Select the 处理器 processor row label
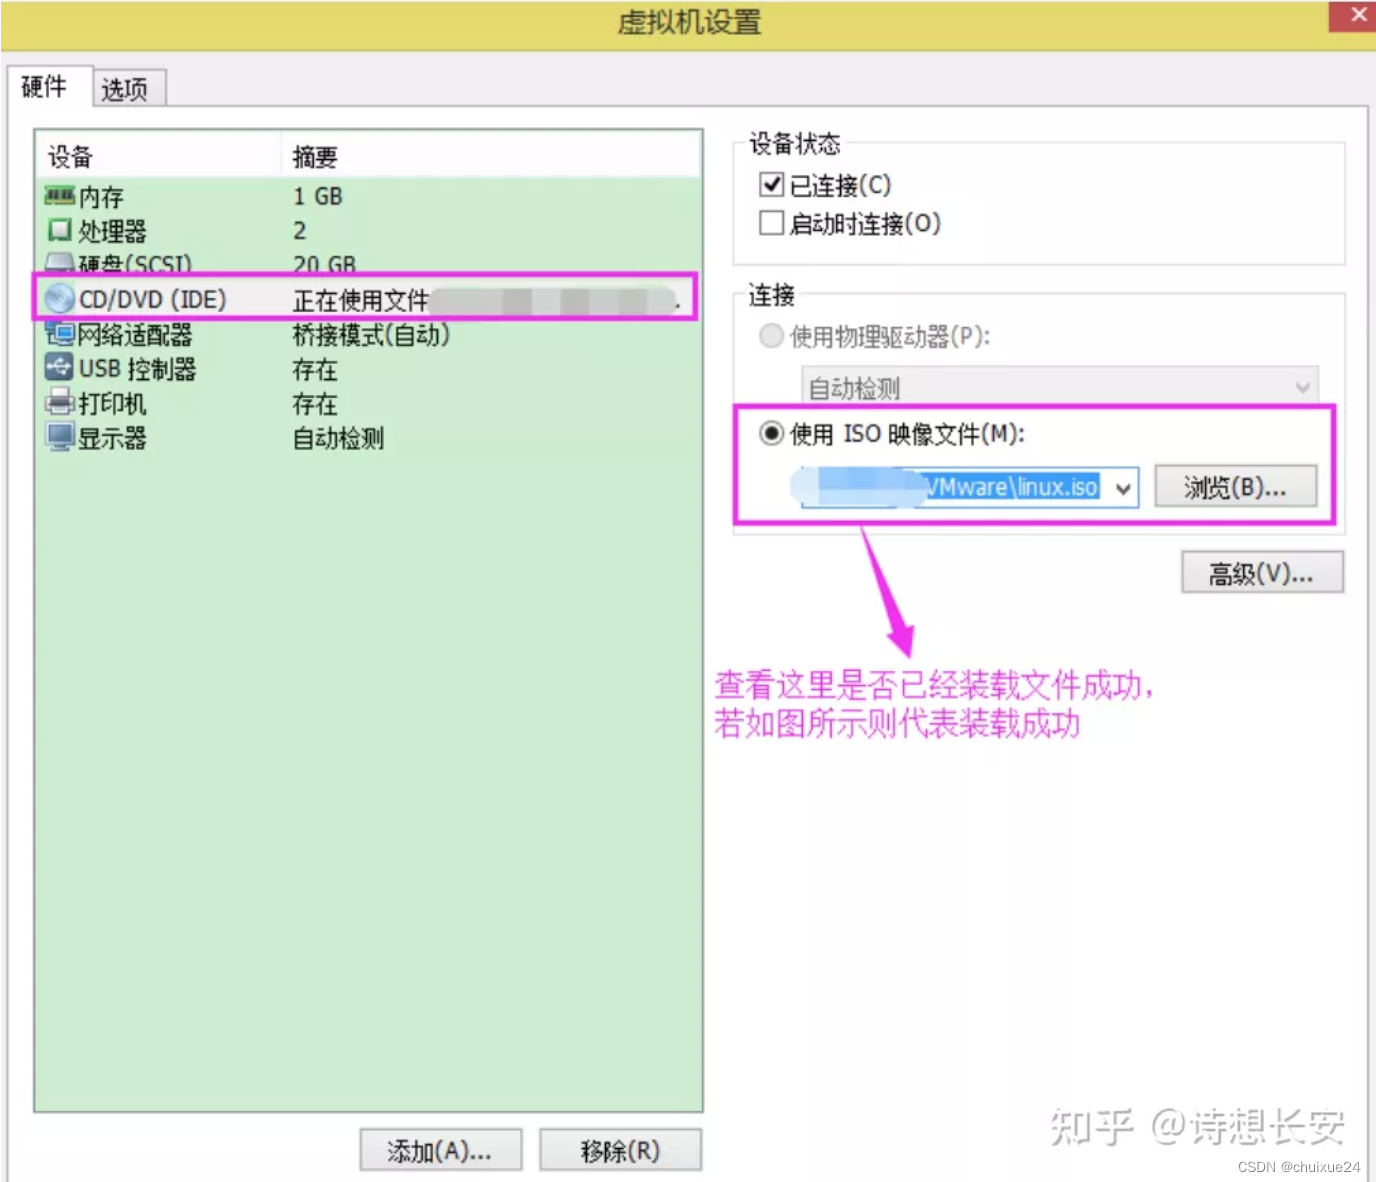 113,231
